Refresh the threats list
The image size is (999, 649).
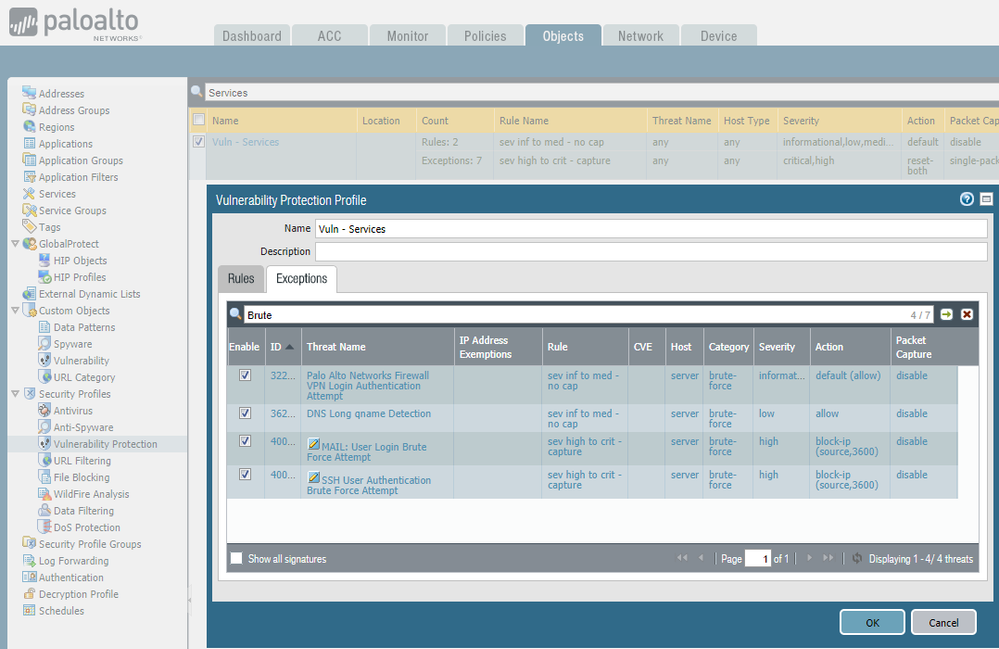pos(858,558)
